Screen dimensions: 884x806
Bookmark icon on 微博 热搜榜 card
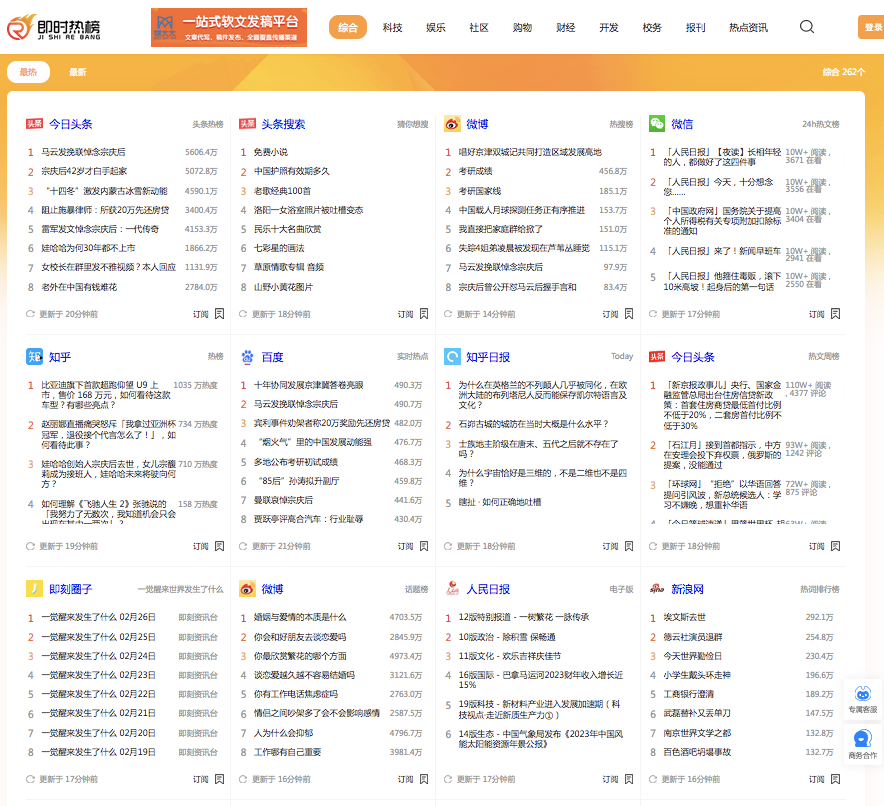[x=629, y=314]
